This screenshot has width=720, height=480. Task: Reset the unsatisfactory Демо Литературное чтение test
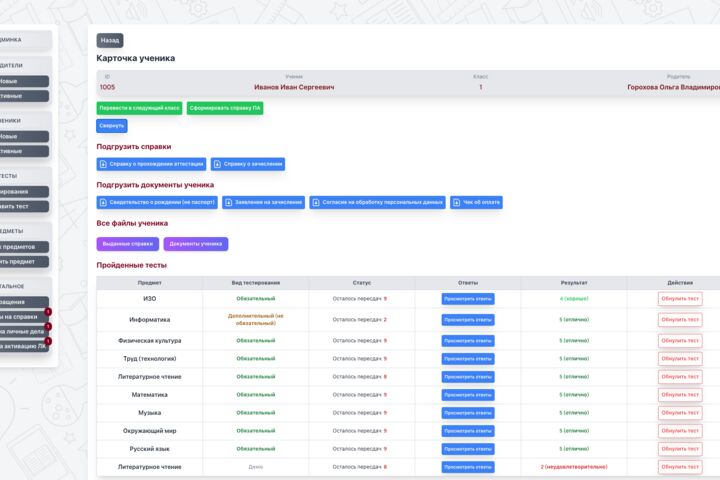[680, 467]
